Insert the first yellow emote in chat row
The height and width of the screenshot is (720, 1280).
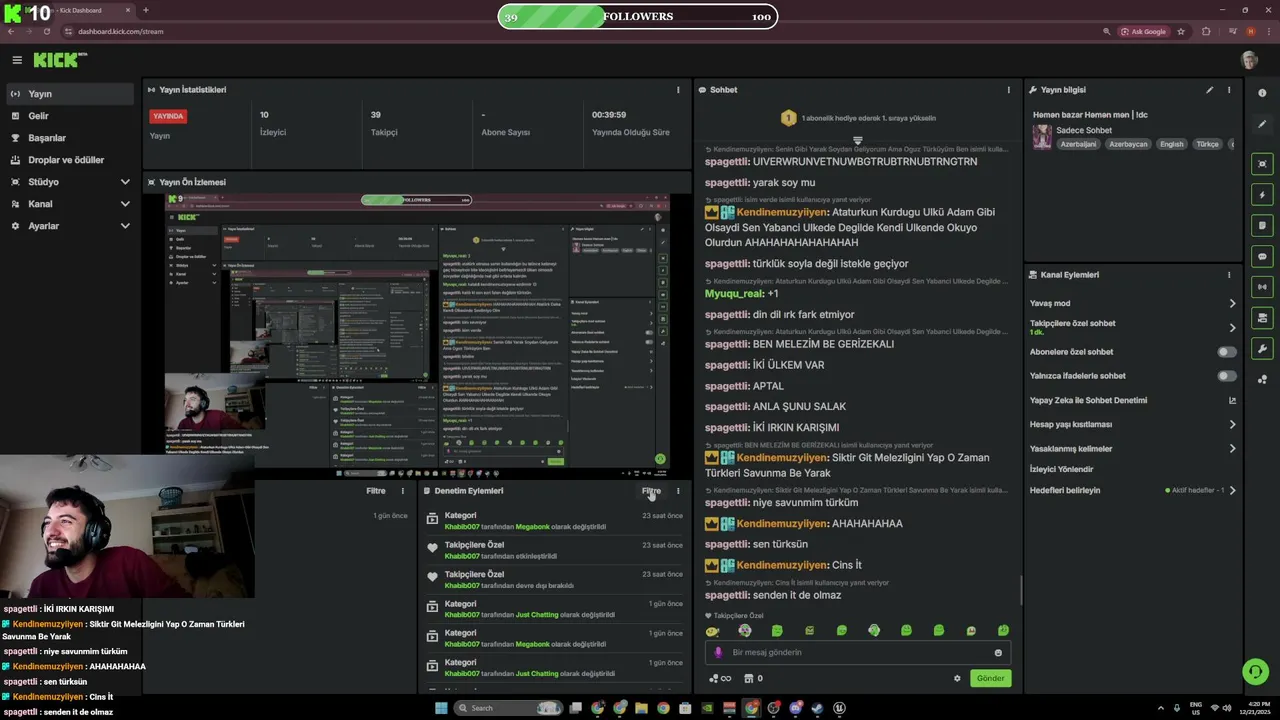[712, 631]
